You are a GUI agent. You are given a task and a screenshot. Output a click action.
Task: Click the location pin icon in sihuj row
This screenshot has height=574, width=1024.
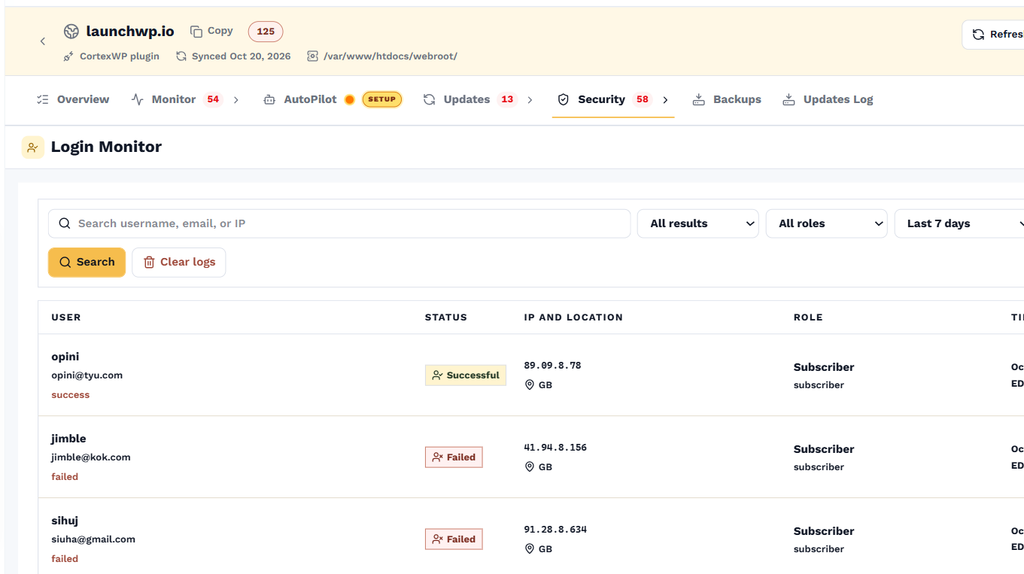click(x=530, y=549)
